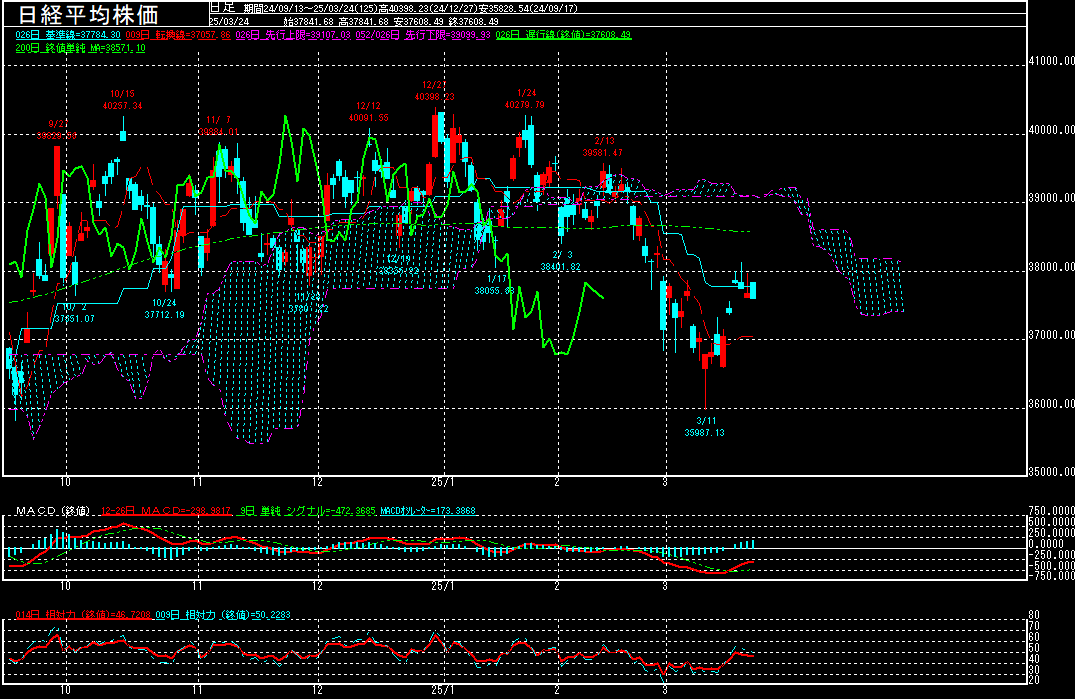Viewport: 1076px width, 699px height.
Task: Click the 10/2 37651.07 low annotation
Action: [74, 313]
